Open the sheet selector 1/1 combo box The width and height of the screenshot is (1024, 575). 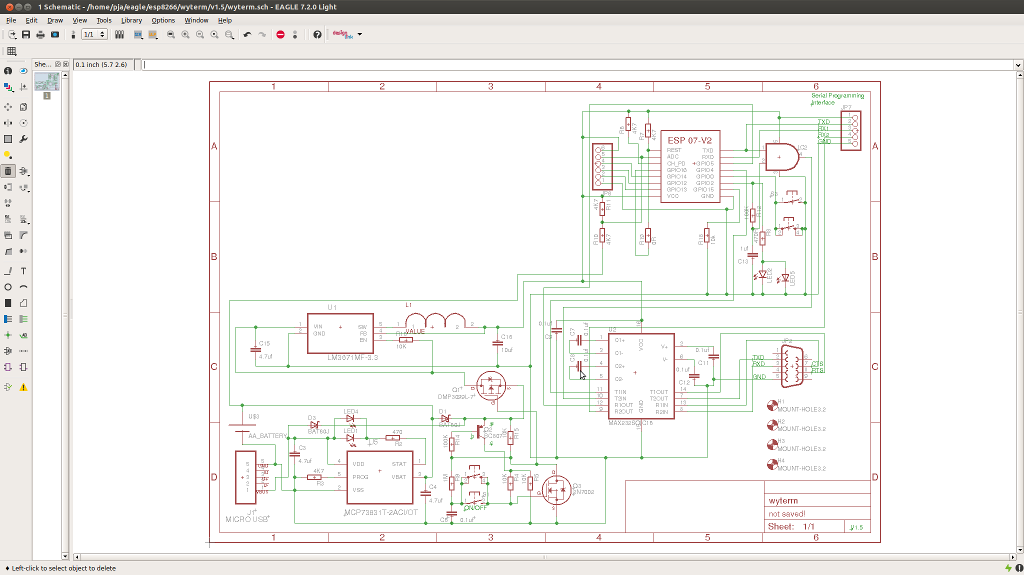point(94,34)
